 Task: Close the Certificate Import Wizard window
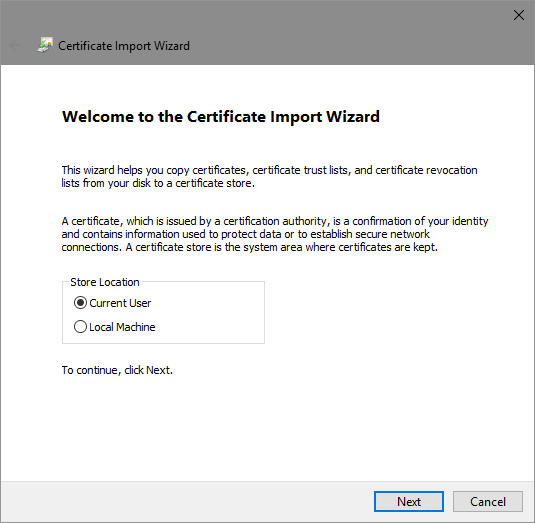point(519,15)
